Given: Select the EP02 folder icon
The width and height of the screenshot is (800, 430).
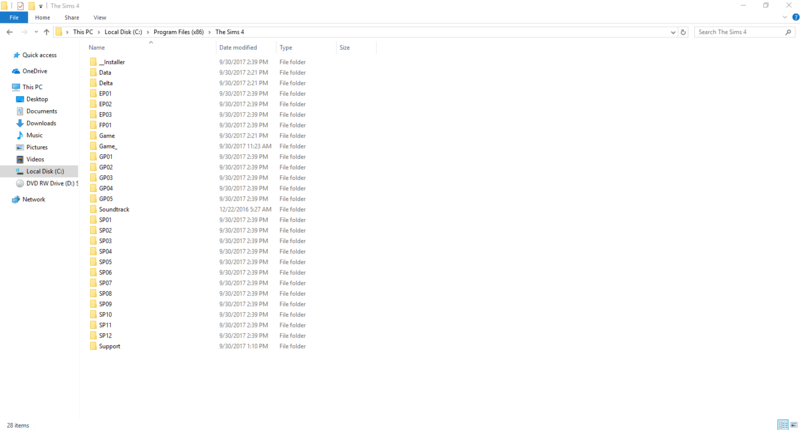Looking at the screenshot, I should 93,104.
